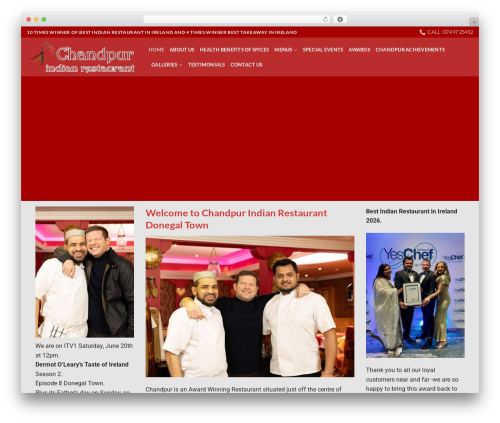The width and height of the screenshot is (500, 423).
Task: Click the Chandpur is an Award Winning Restaurant paragraph
Action: click(243, 389)
